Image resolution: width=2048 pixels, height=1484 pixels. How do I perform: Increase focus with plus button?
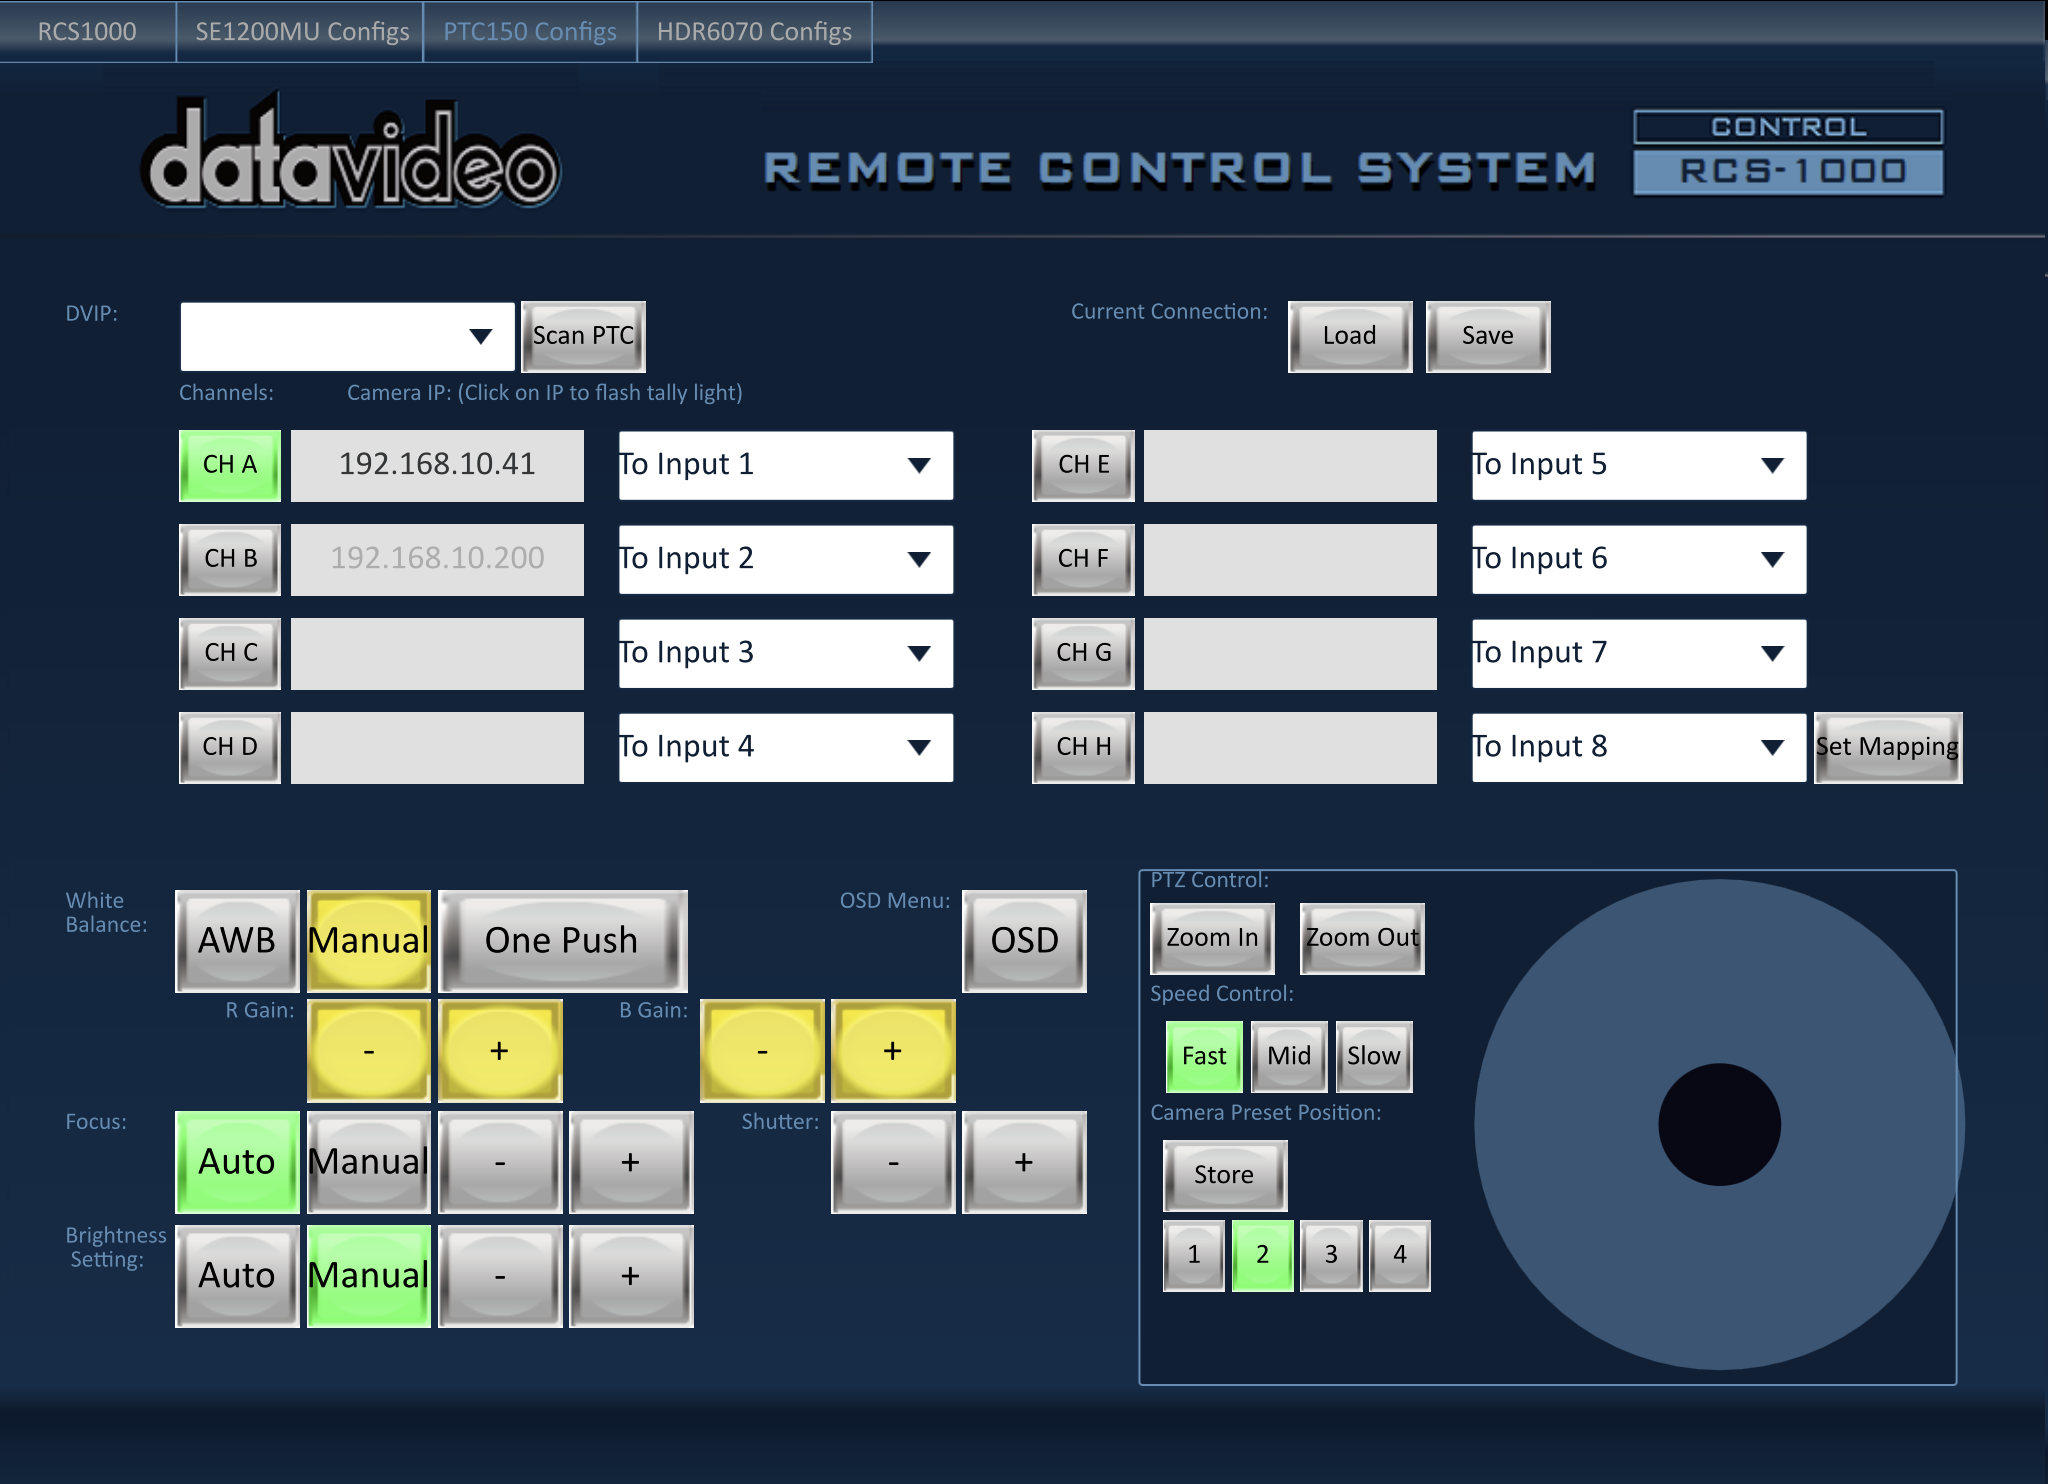[x=631, y=1162]
